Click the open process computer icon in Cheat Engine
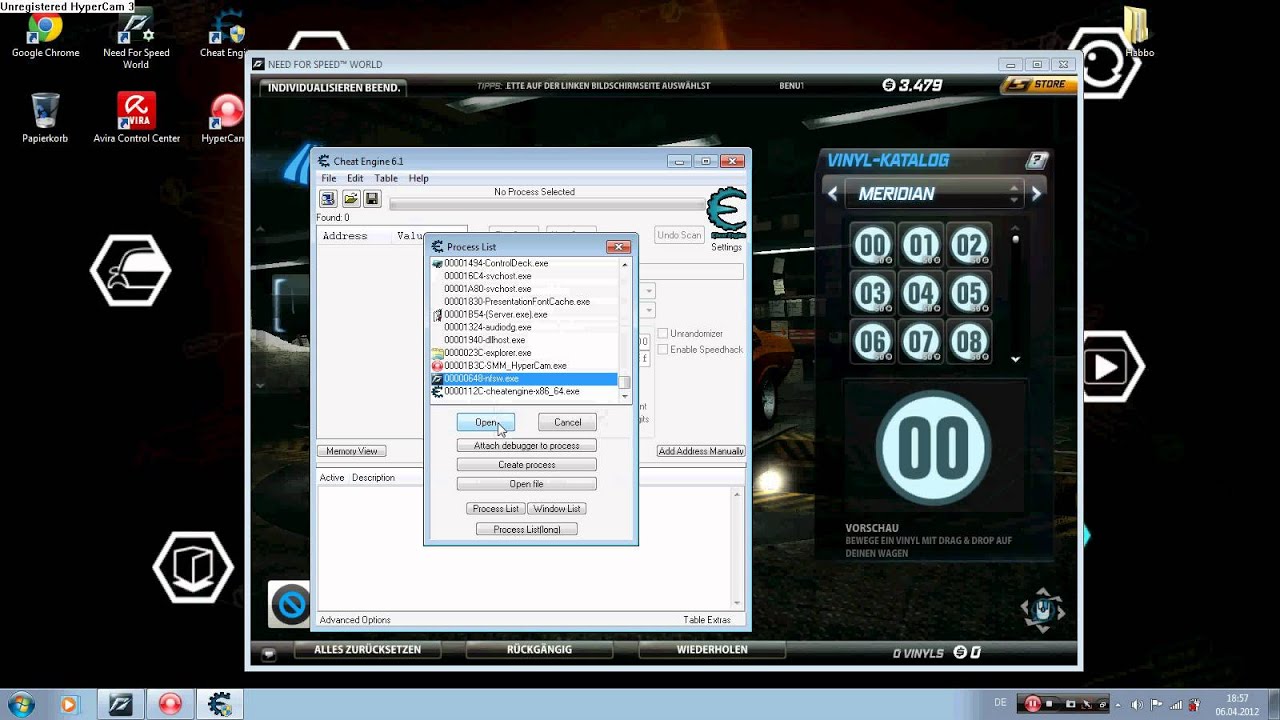 click(x=328, y=199)
